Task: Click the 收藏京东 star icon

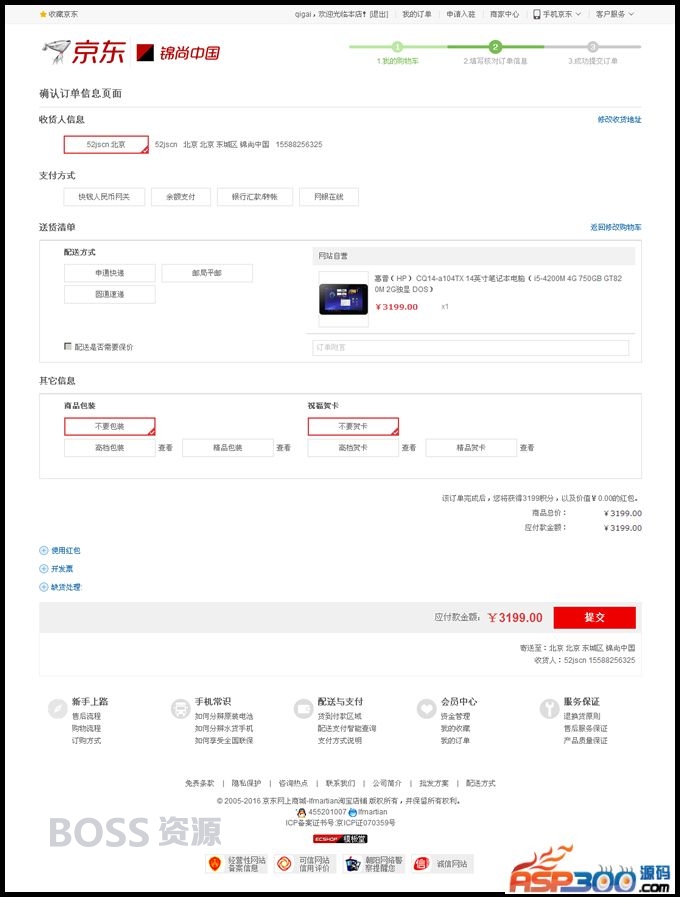Action: [x=43, y=14]
